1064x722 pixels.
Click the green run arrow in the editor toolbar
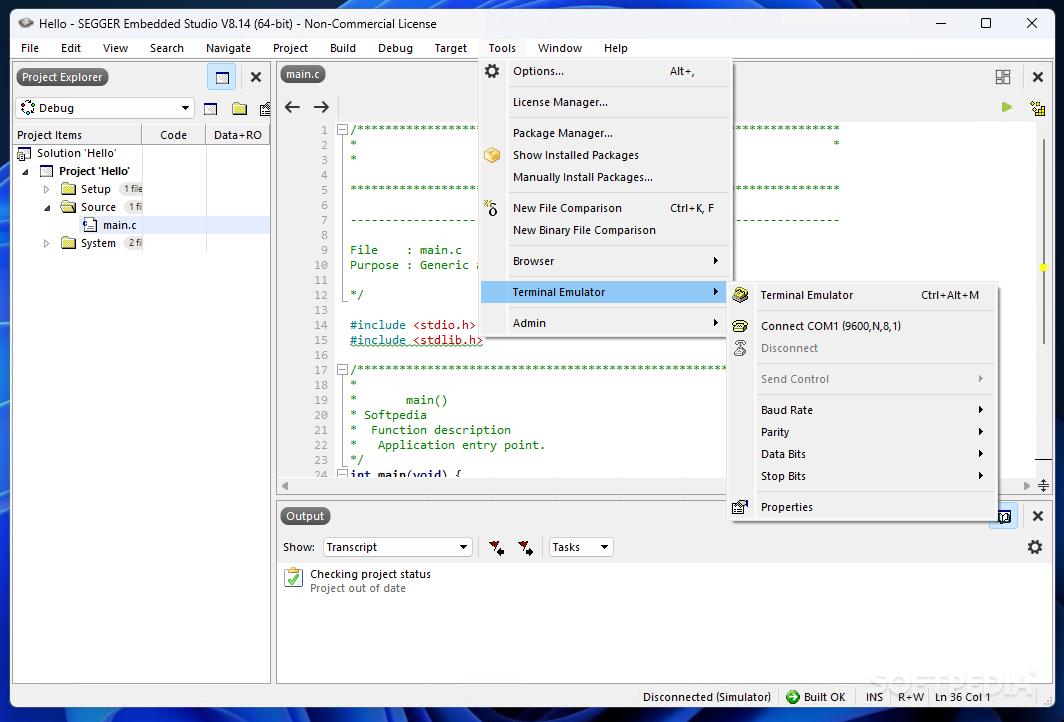(x=1007, y=107)
